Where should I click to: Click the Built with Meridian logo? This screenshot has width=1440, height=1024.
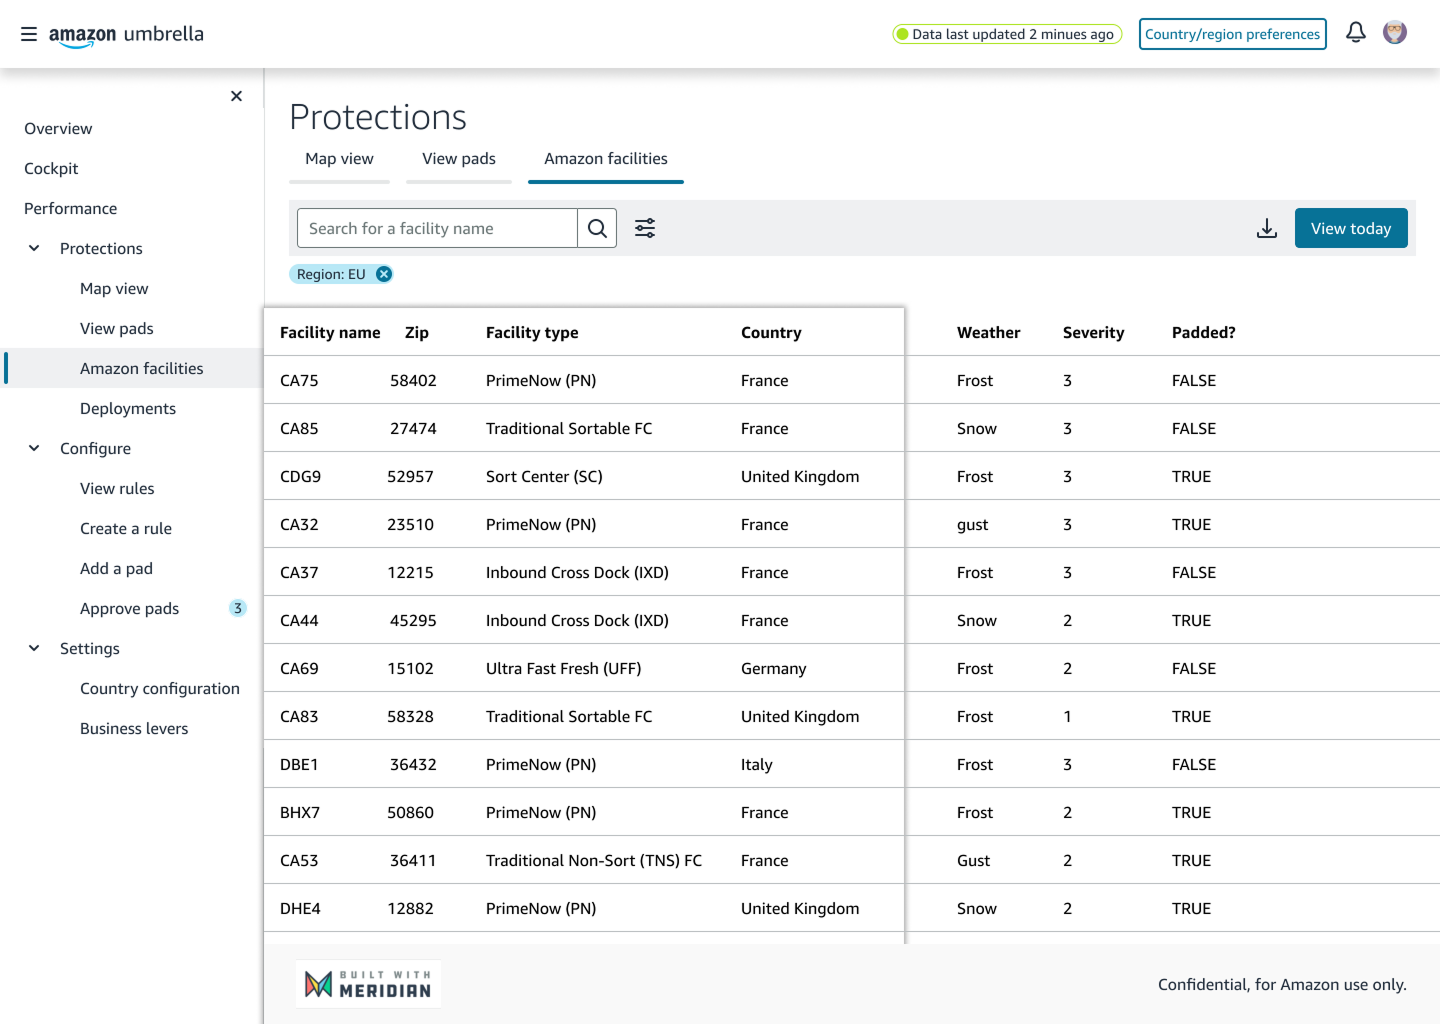[368, 984]
